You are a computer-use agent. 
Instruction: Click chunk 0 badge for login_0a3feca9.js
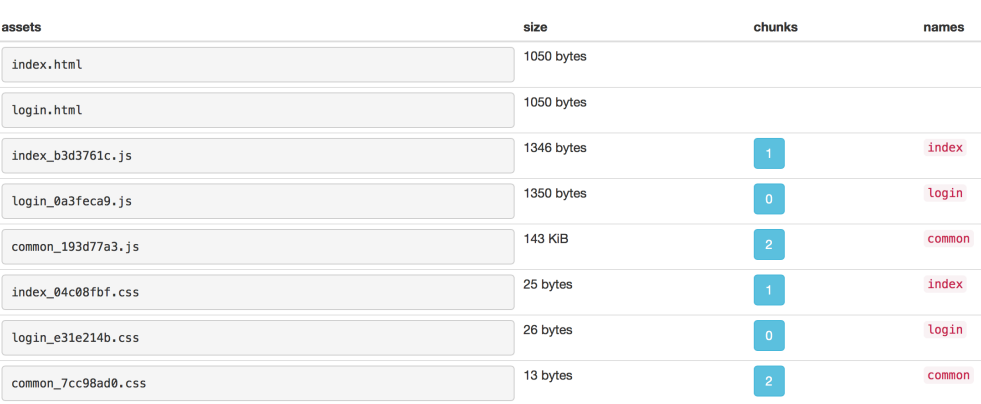tap(769, 199)
